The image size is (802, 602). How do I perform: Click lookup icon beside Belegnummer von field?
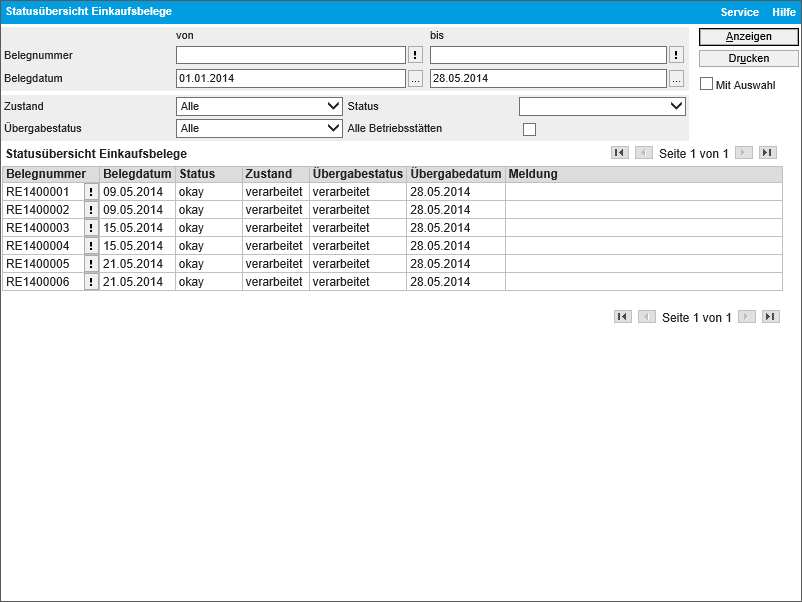[x=416, y=55]
